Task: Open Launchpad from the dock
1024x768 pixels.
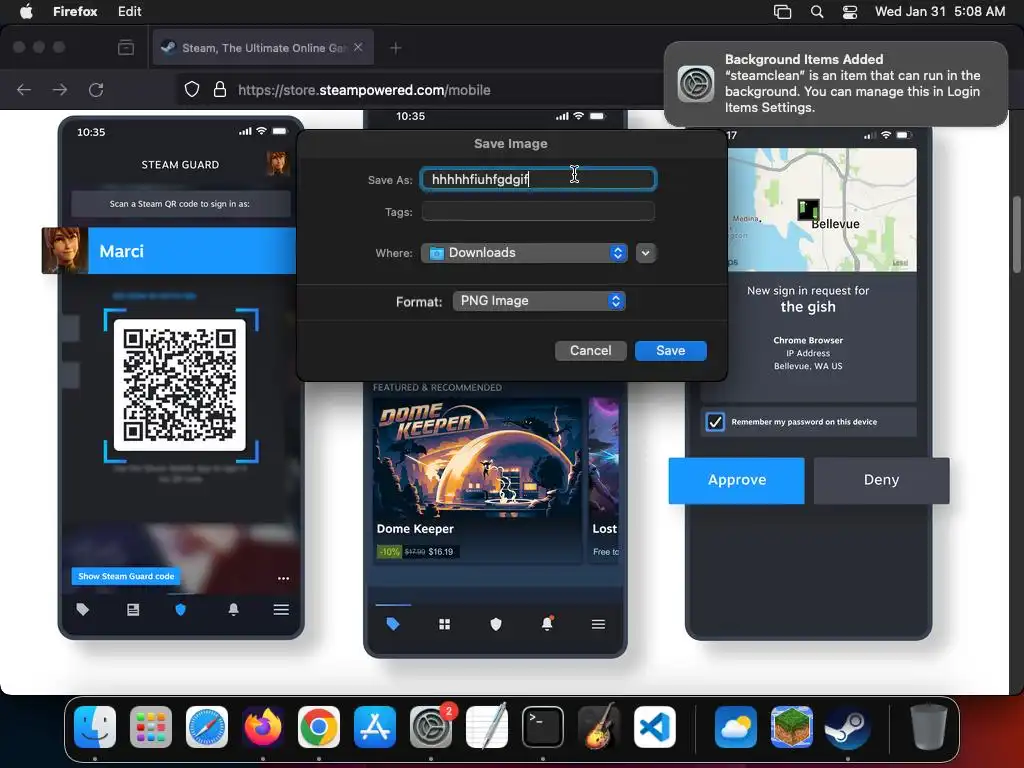Action: pyautogui.click(x=151, y=727)
